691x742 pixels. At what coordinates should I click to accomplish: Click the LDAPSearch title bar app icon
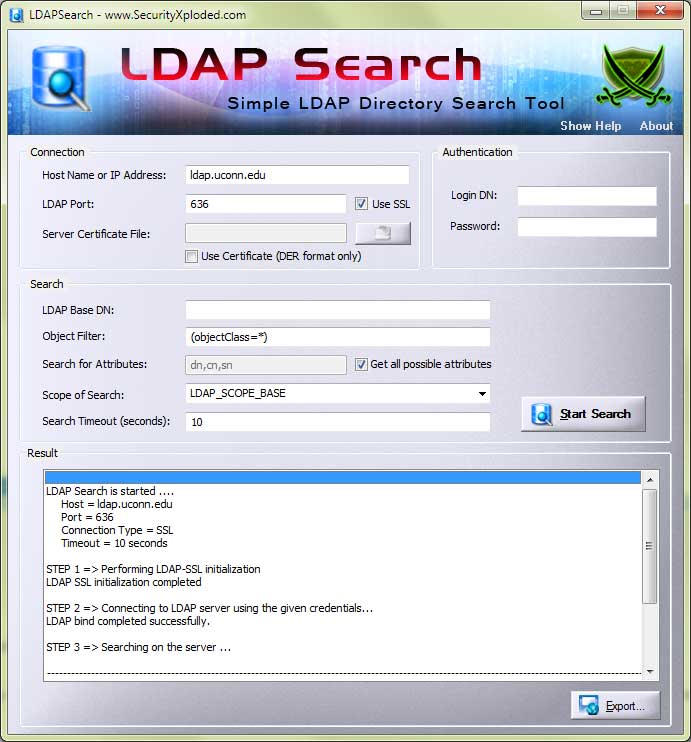(16, 15)
